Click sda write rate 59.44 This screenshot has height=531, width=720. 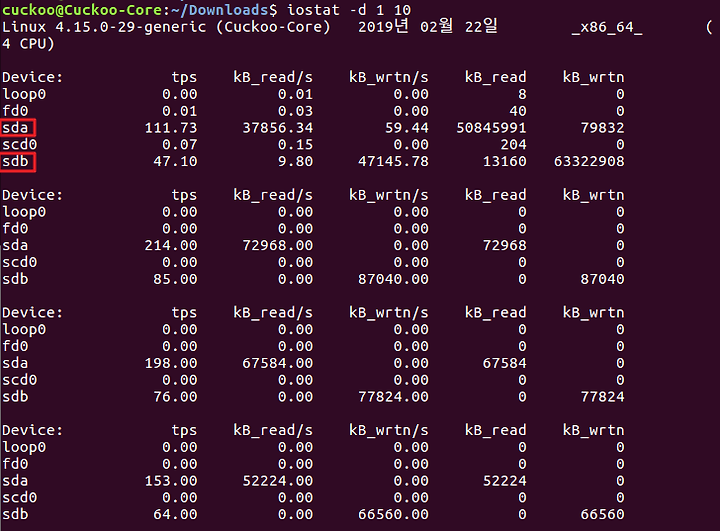tap(407, 128)
